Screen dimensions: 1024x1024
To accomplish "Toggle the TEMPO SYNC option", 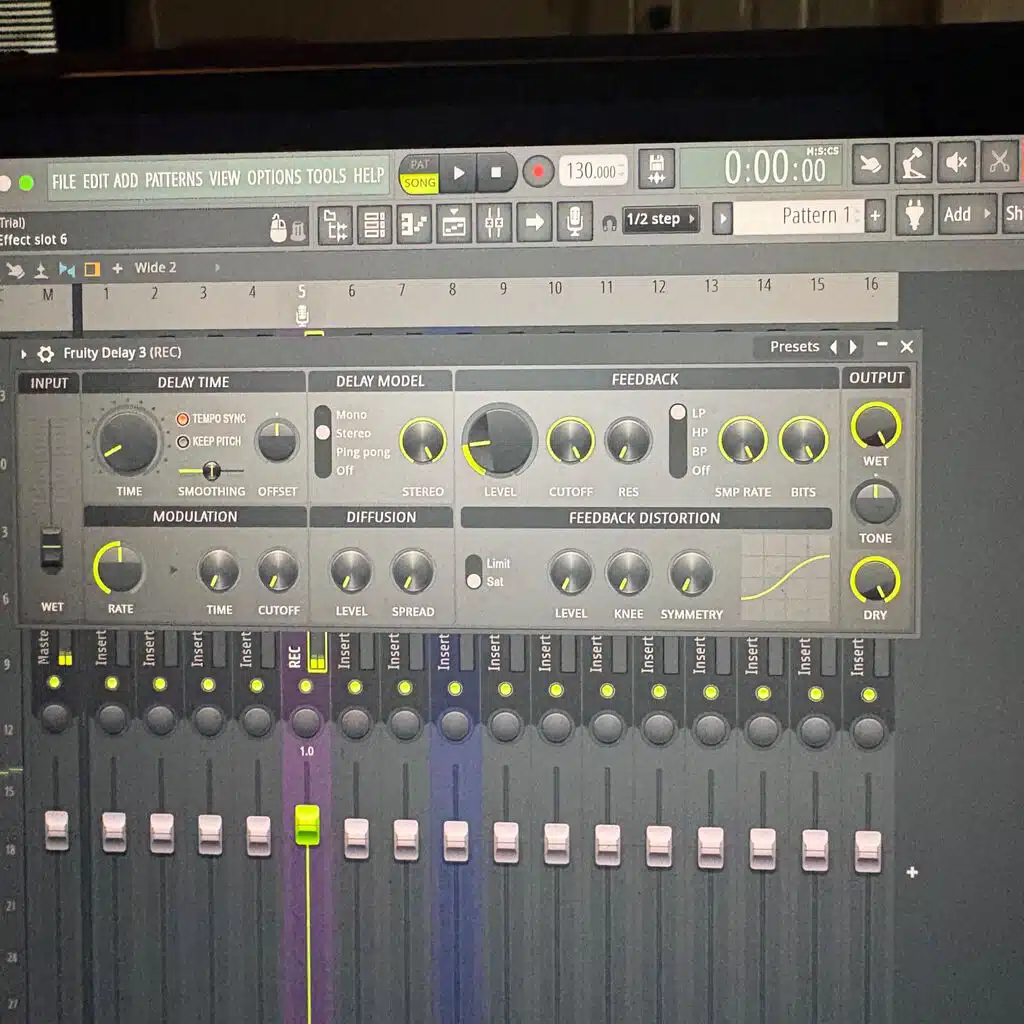I will (211, 419).
